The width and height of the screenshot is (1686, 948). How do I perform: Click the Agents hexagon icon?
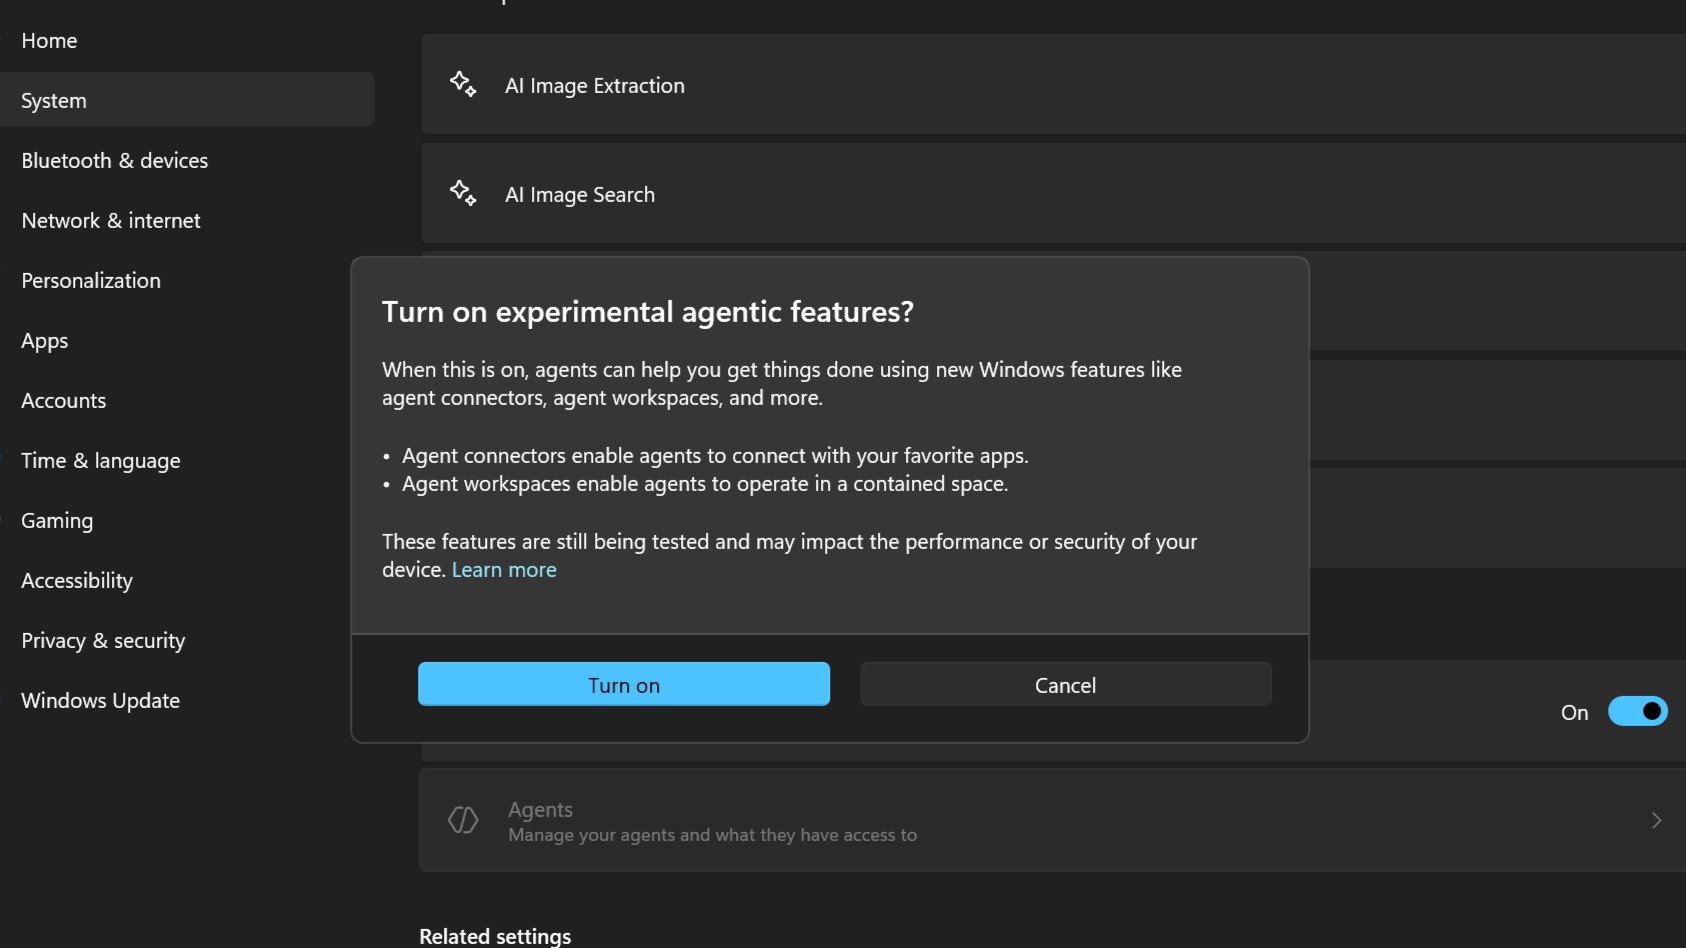(x=462, y=820)
